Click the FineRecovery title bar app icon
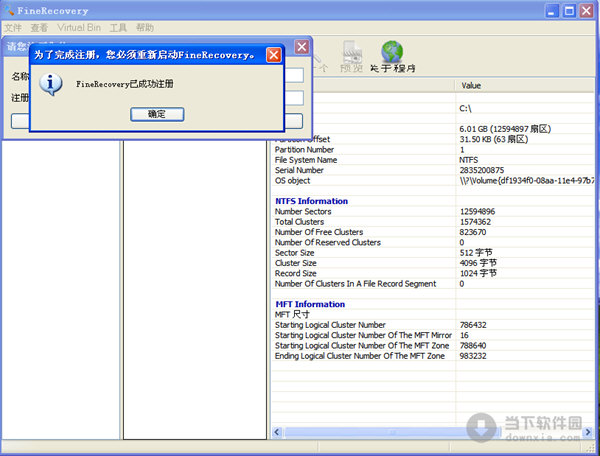Image resolution: width=600 pixels, height=456 pixels. (x=11, y=10)
